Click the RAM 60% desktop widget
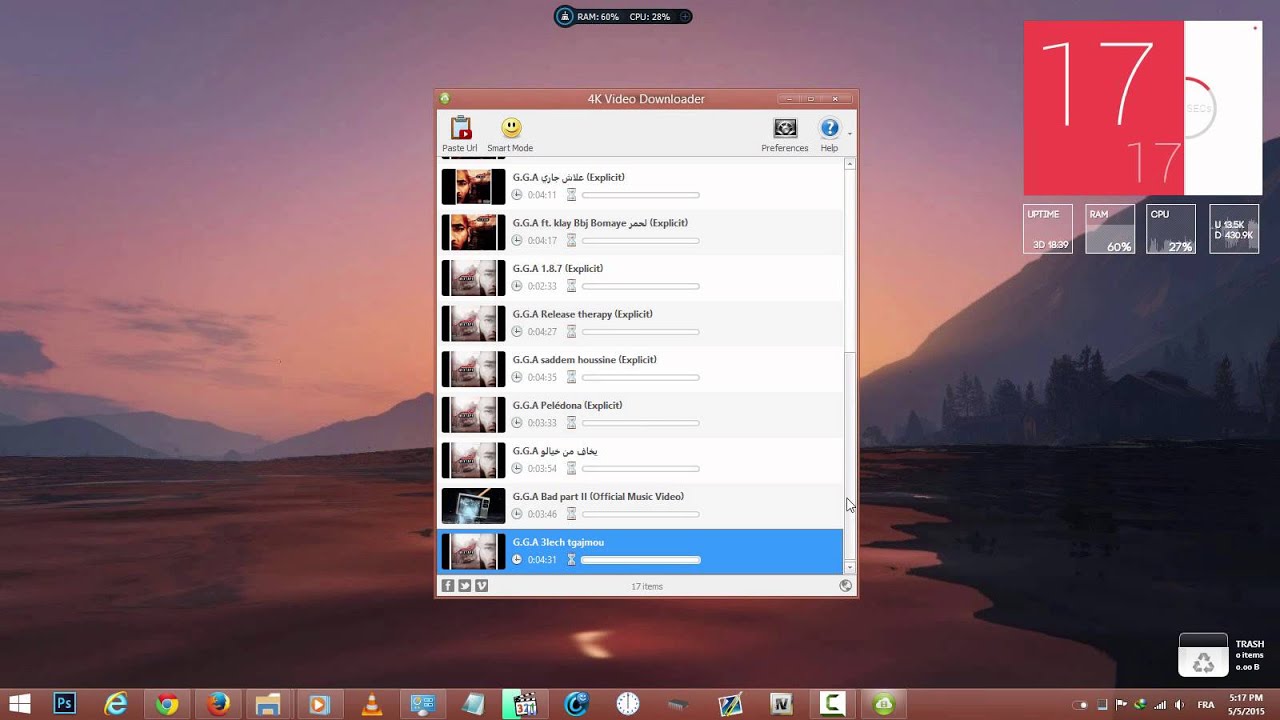1280x720 pixels. point(1110,229)
